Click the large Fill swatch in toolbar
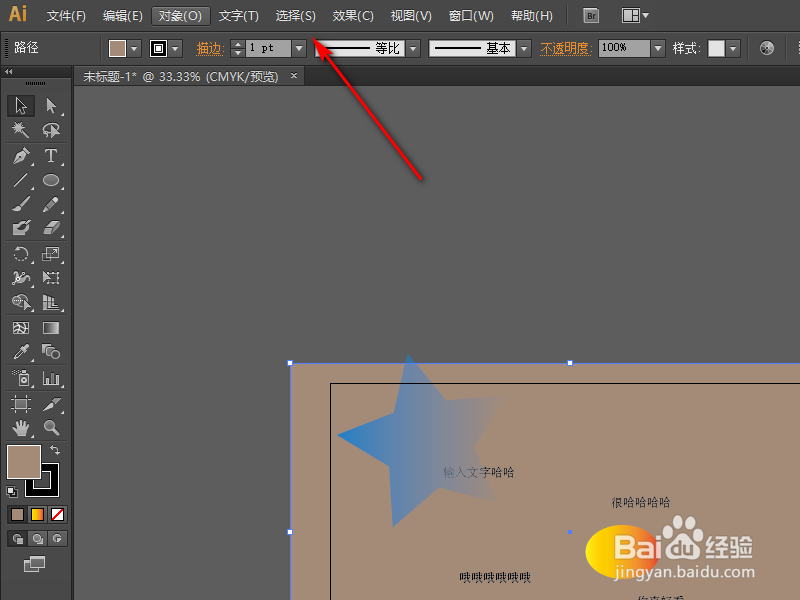Viewport: 800px width, 600px height. tap(23, 462)
